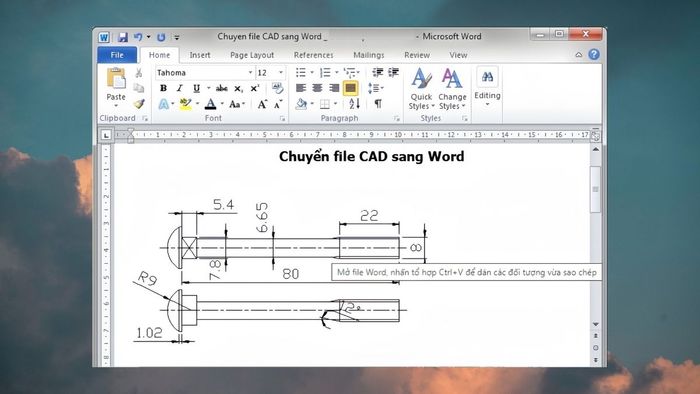Click the Word Help question mark
Viewport: 700px width, 394px height.
pos(594,54)
